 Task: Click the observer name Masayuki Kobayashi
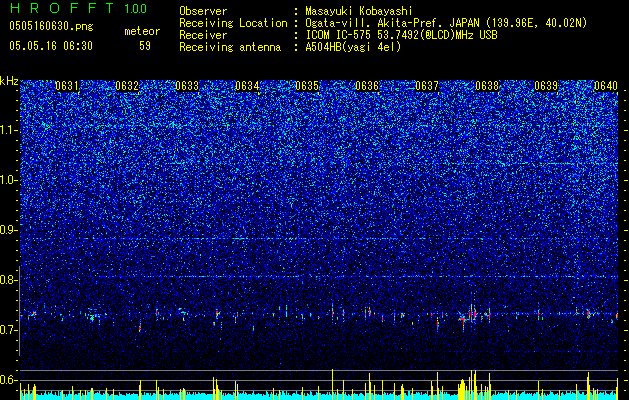[359, 11]
